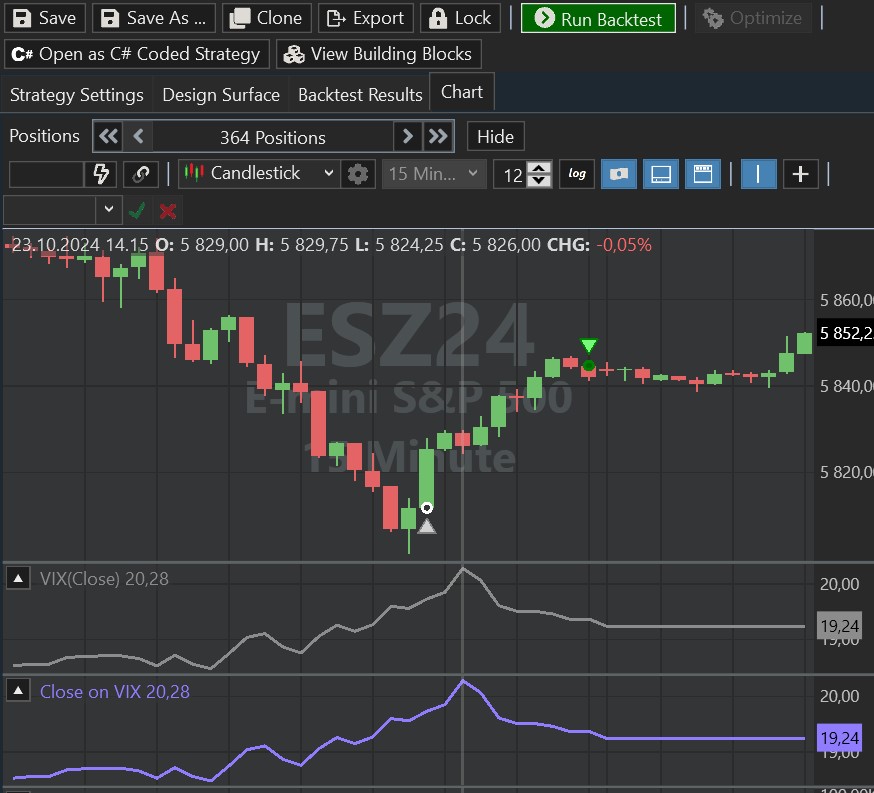
Task: Go to next position arrow
Action: click(x=407, y=137)
